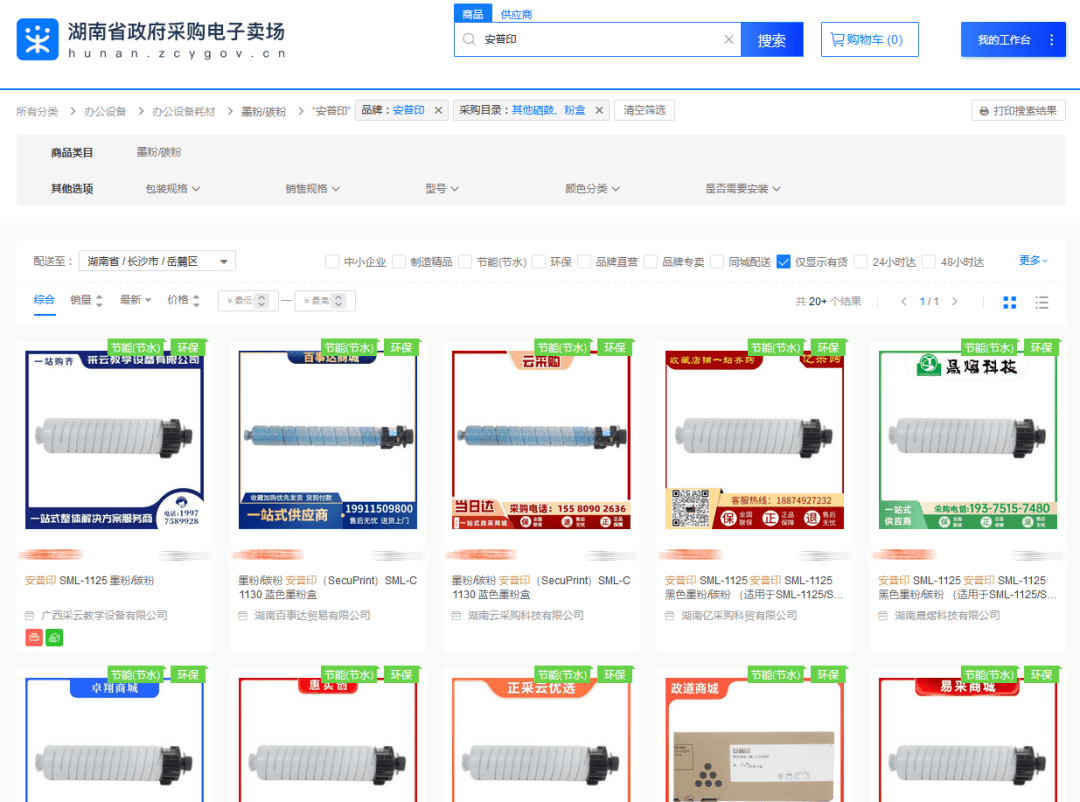Uncheck the 仅显示有货 checkbox
The image size is (1080, 802).
[x=784, y=262]
